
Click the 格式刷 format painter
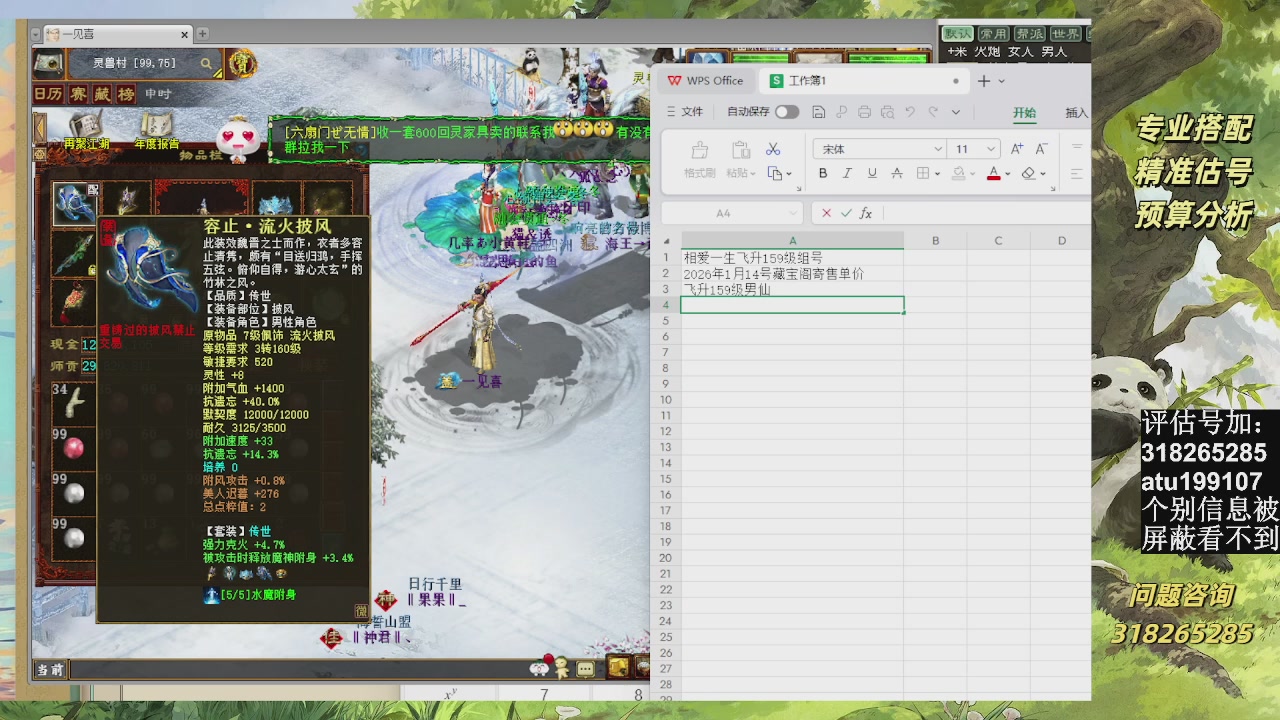click(700, 159)
